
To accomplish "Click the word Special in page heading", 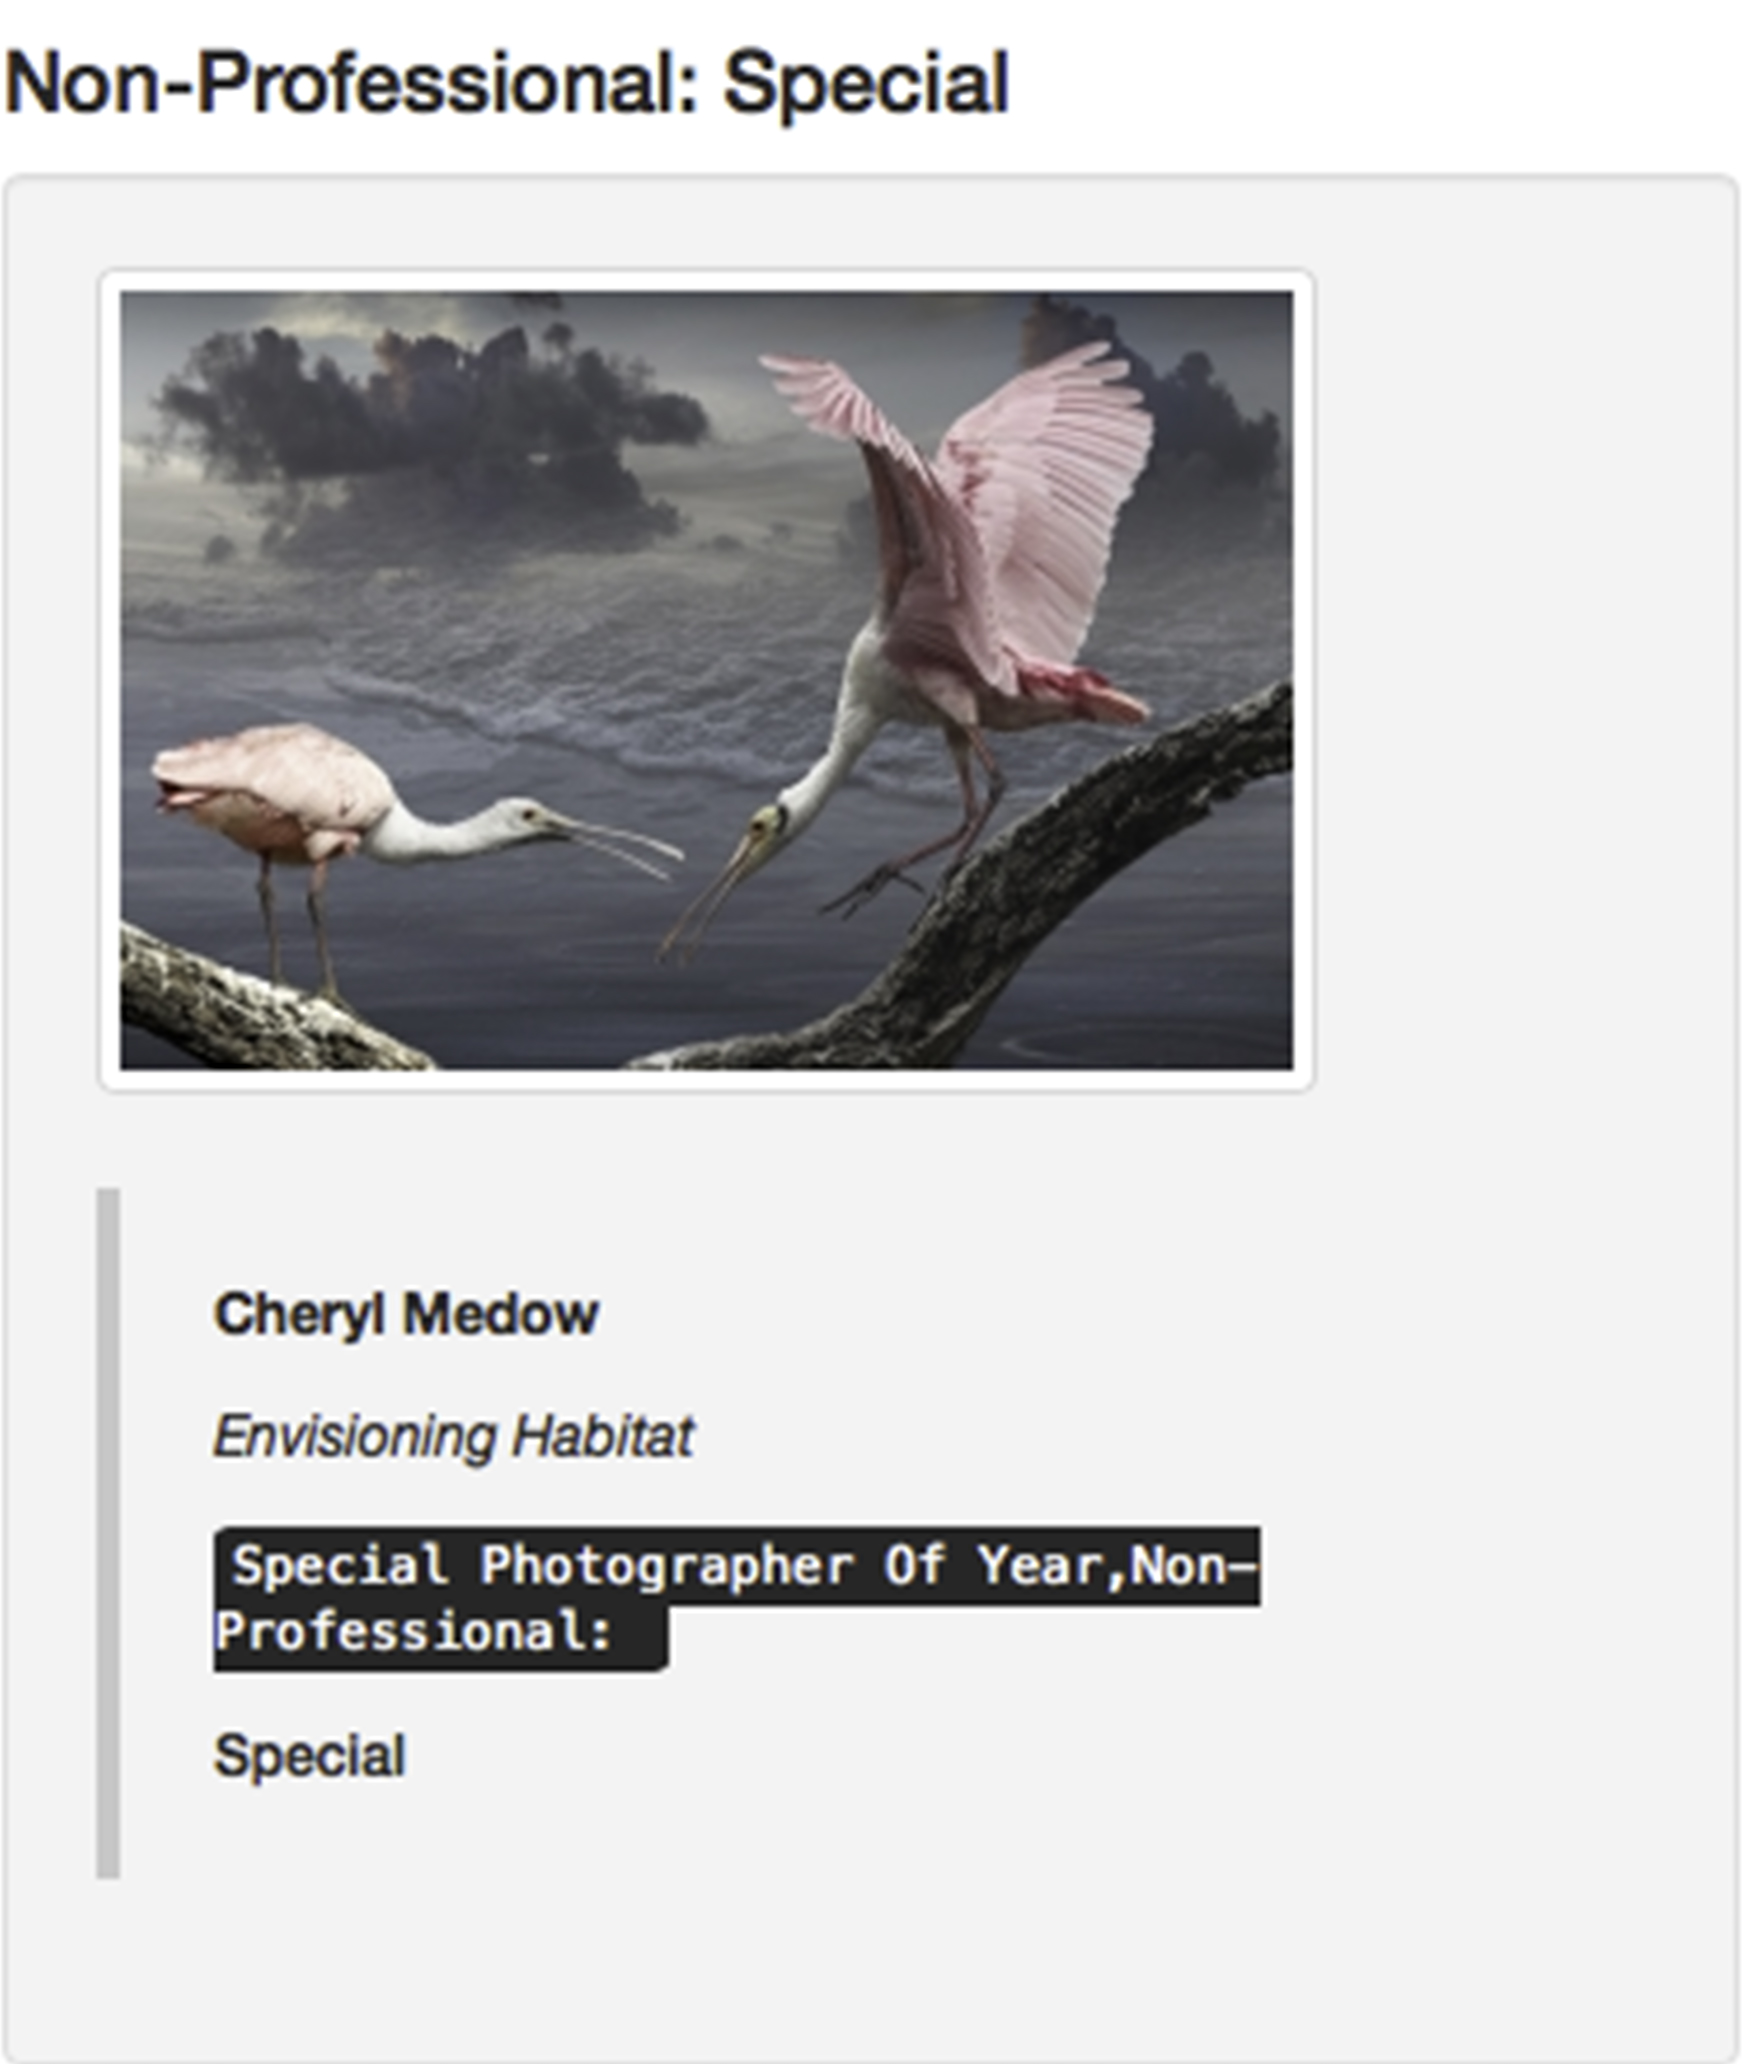I will click(x=866, y=84).
